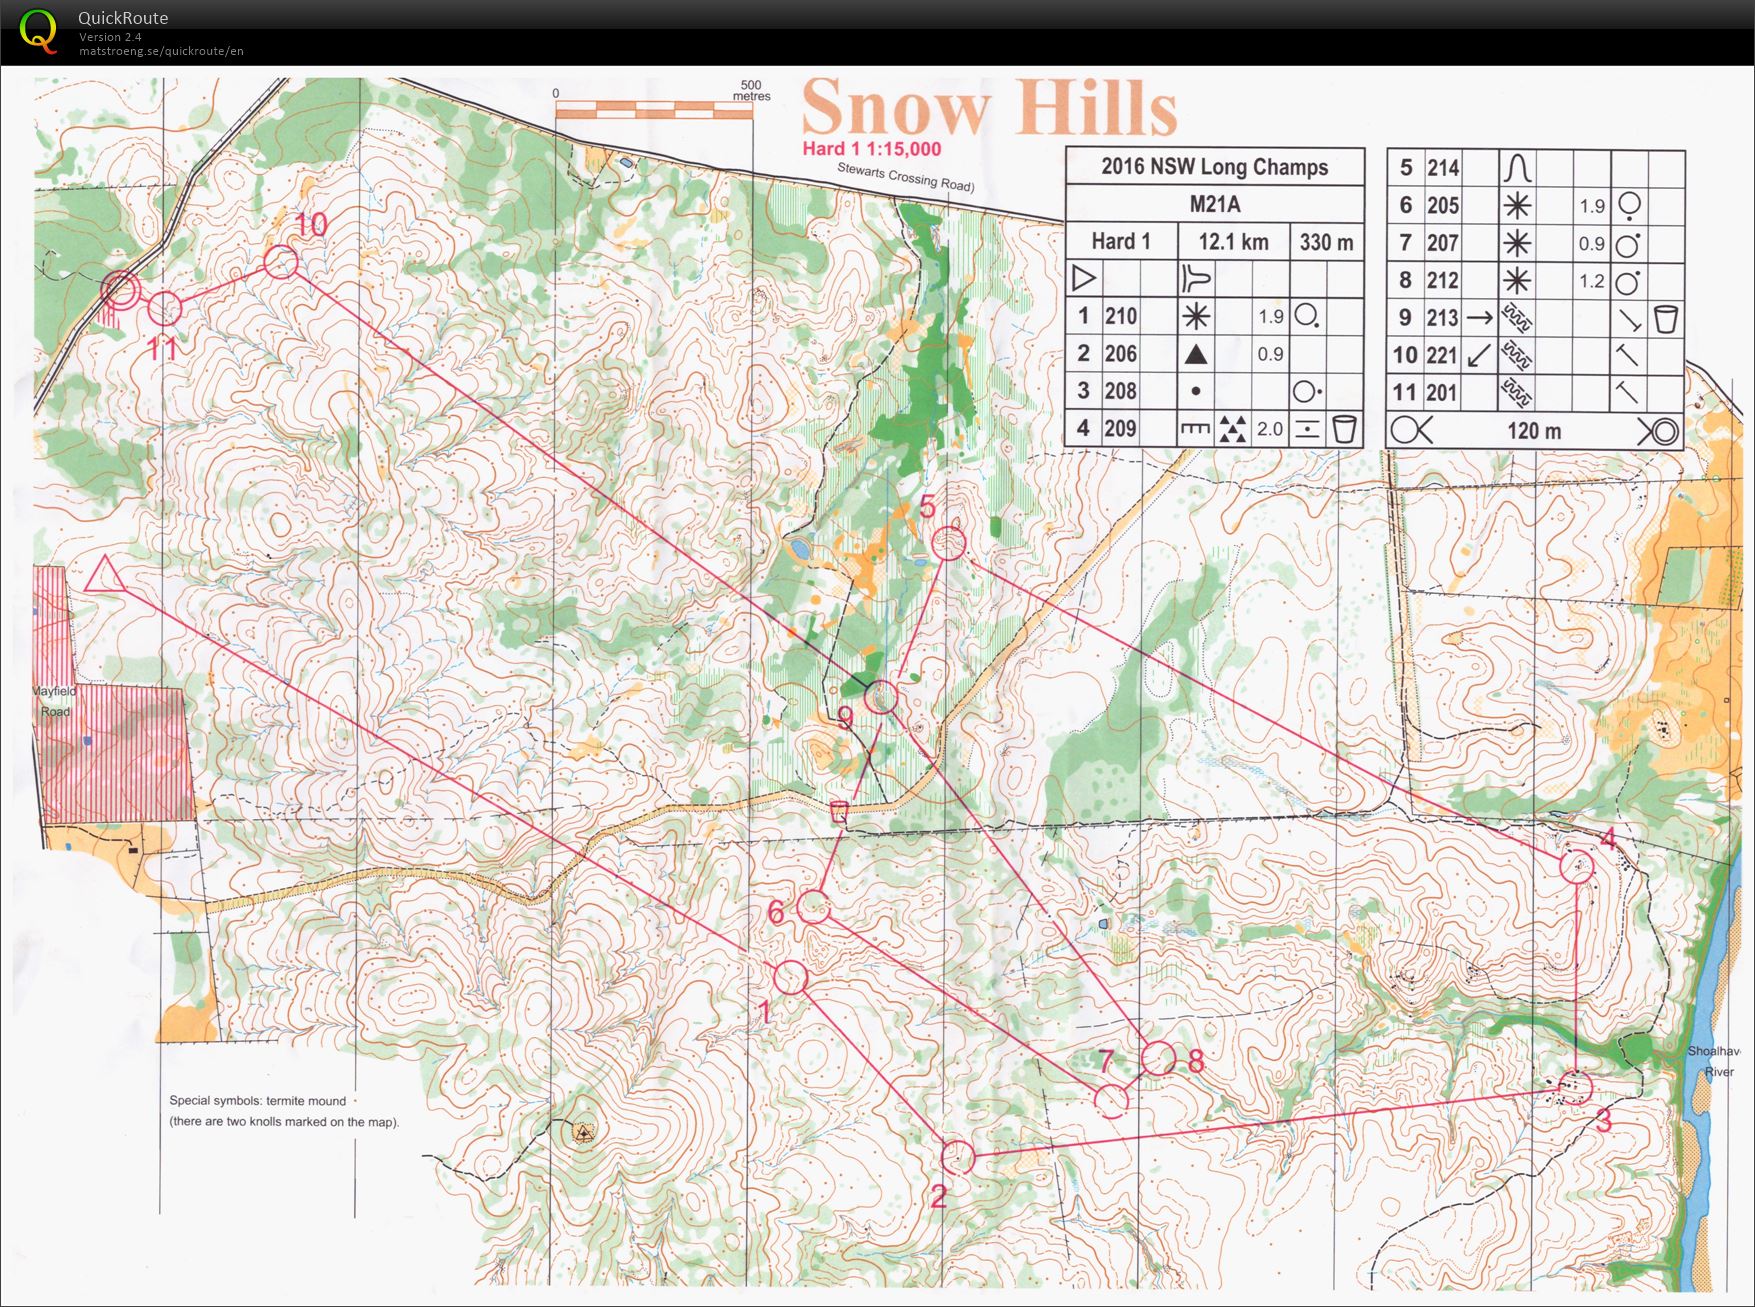
Task: Click the termite mound triangle symbol
Action: pyautogui.click(x=582, y=1132)
